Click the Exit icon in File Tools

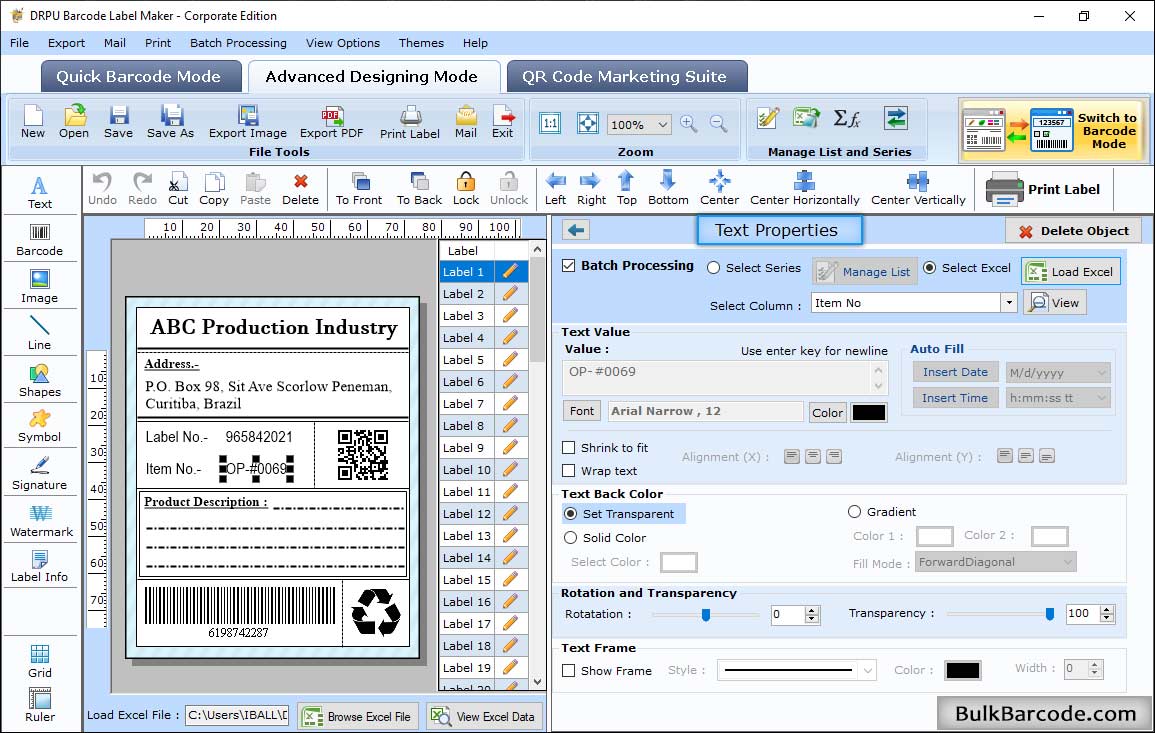click(502, 122)
